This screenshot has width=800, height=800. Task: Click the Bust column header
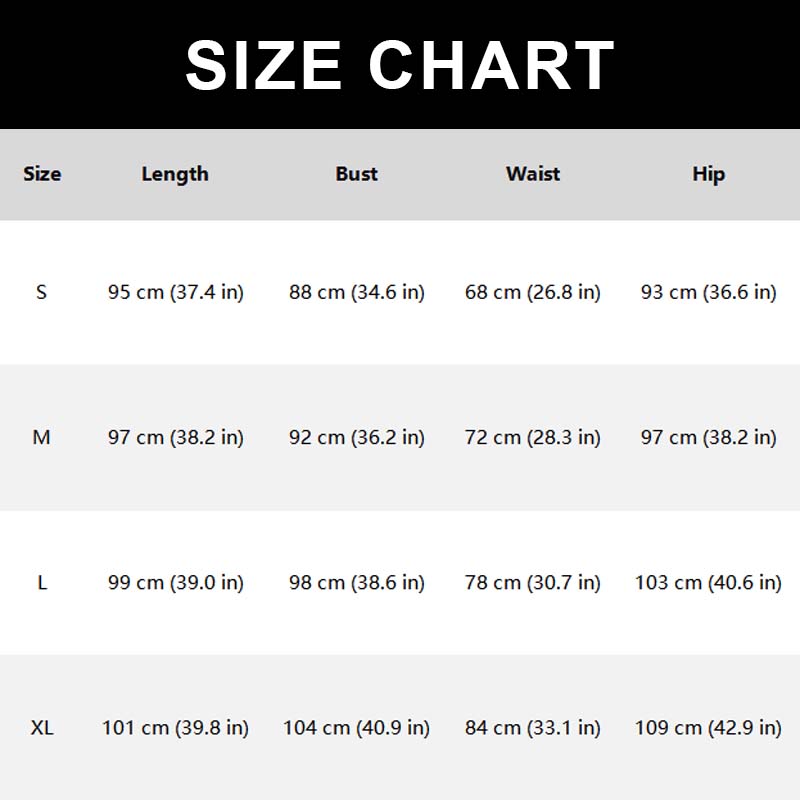coord(356,174)
